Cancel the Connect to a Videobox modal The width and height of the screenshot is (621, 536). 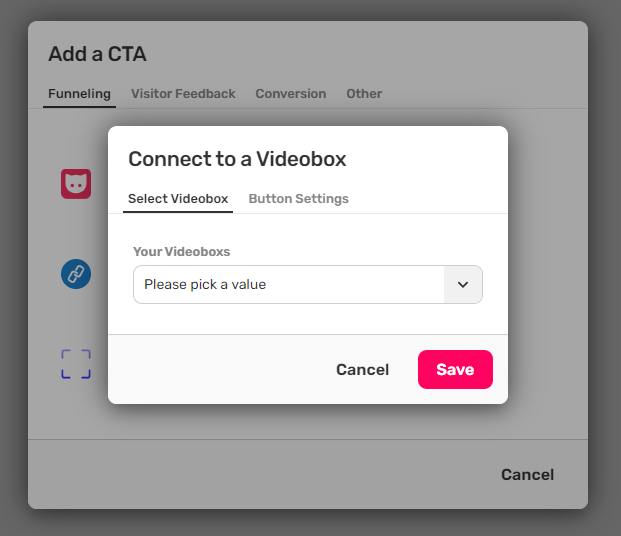pyautogui.click(x=362, y=370)
